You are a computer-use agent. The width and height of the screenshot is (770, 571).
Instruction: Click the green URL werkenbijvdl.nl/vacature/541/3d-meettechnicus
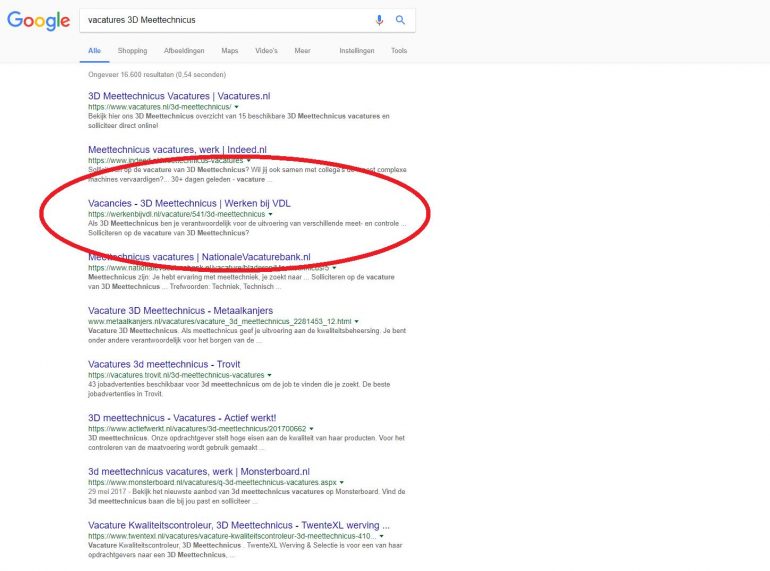(x=177, y=214)
